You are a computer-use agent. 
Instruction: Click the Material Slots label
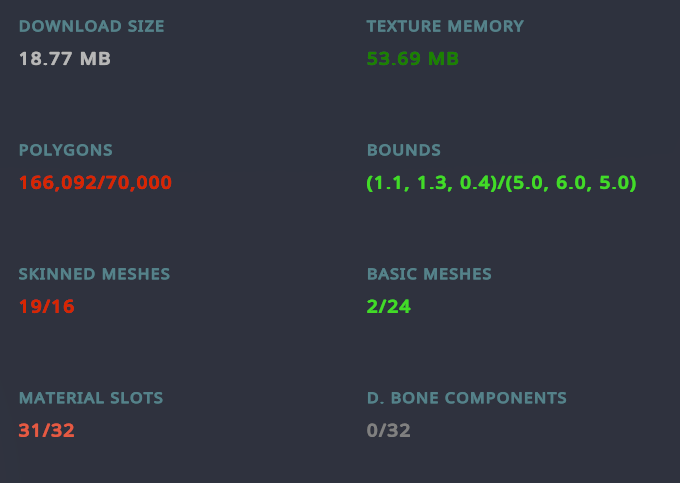[91, 398]
